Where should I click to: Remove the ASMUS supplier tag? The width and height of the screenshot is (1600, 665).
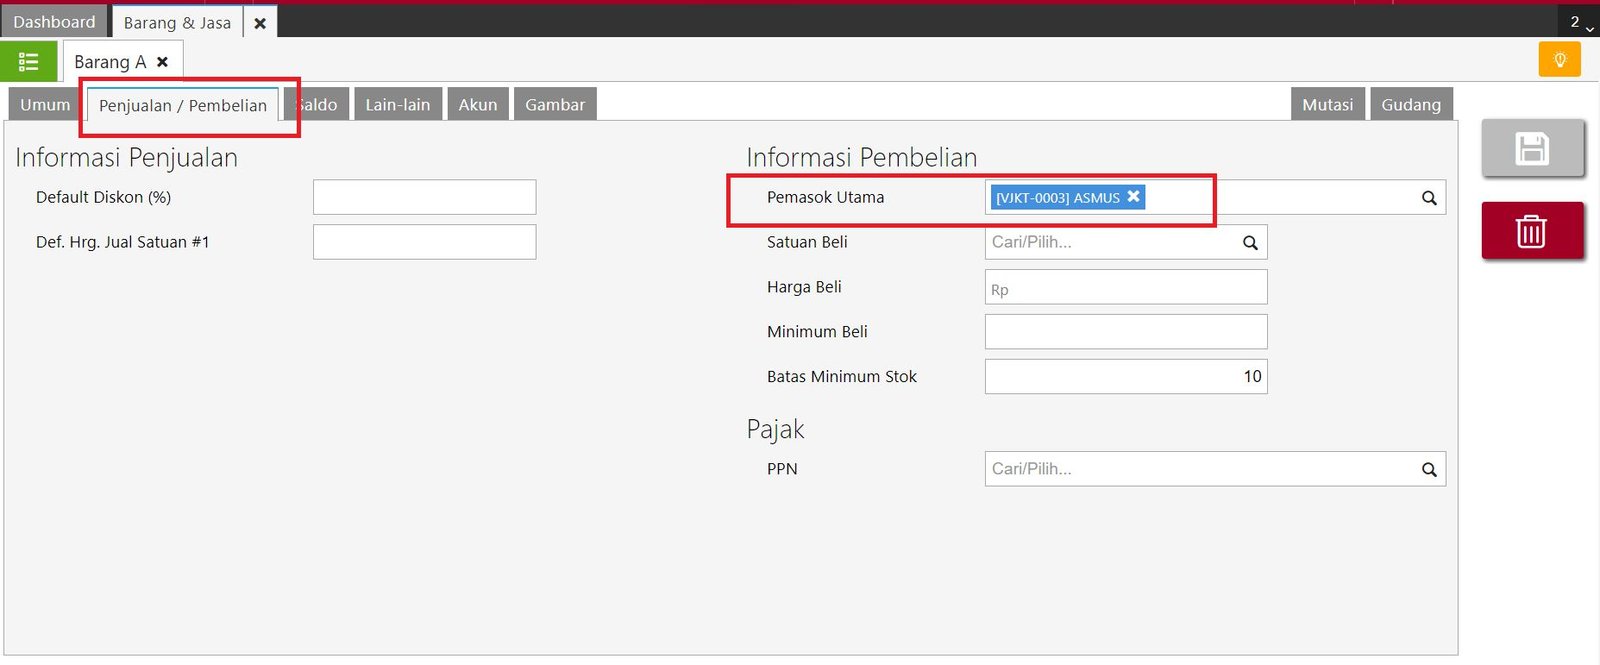(1133, 197)
